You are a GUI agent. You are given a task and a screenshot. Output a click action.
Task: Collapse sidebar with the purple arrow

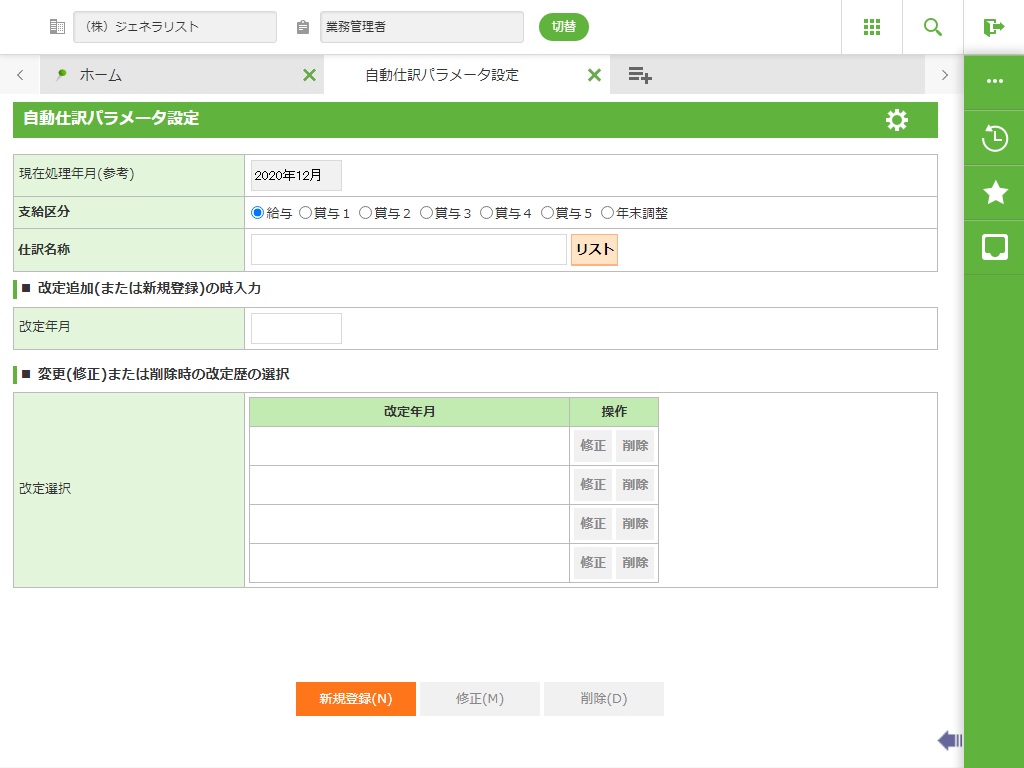(x=949, y=740)
